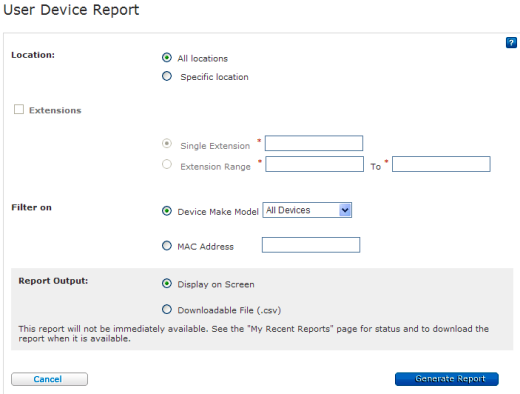Screen dimensions: 520x394
Task: Open the All Devices dropdown
Action: click(x=307, y=210)
